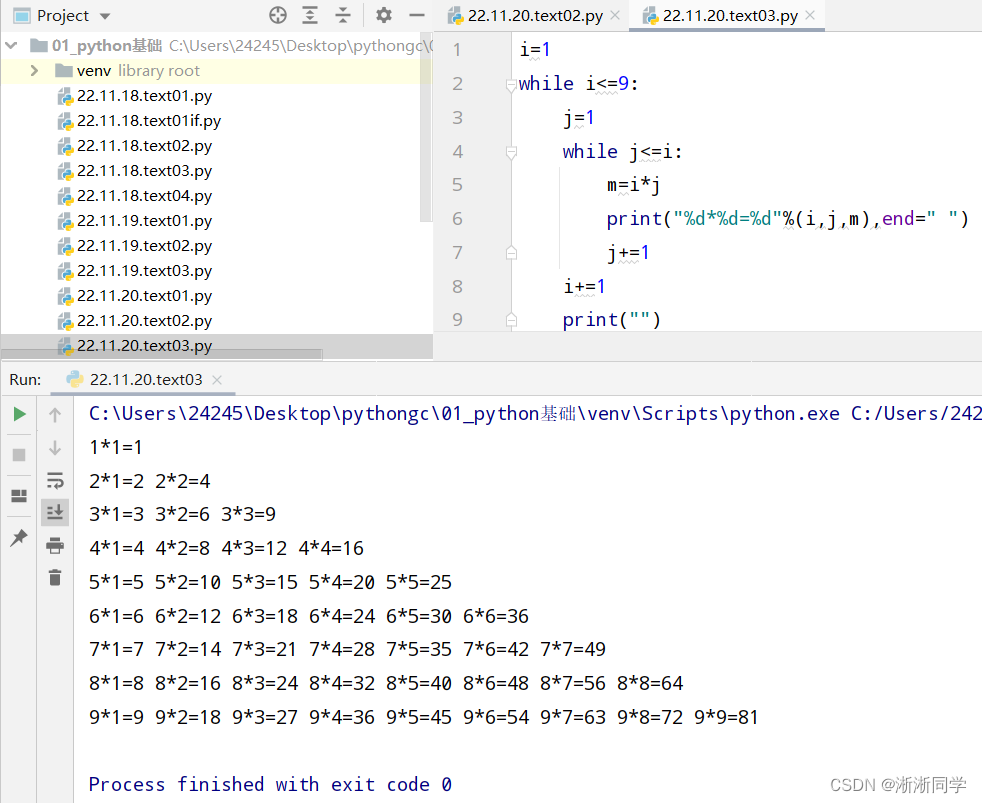Open the Project view dropdown arrow
Viewport: 982px width, 803px height.
coord(105,16)
